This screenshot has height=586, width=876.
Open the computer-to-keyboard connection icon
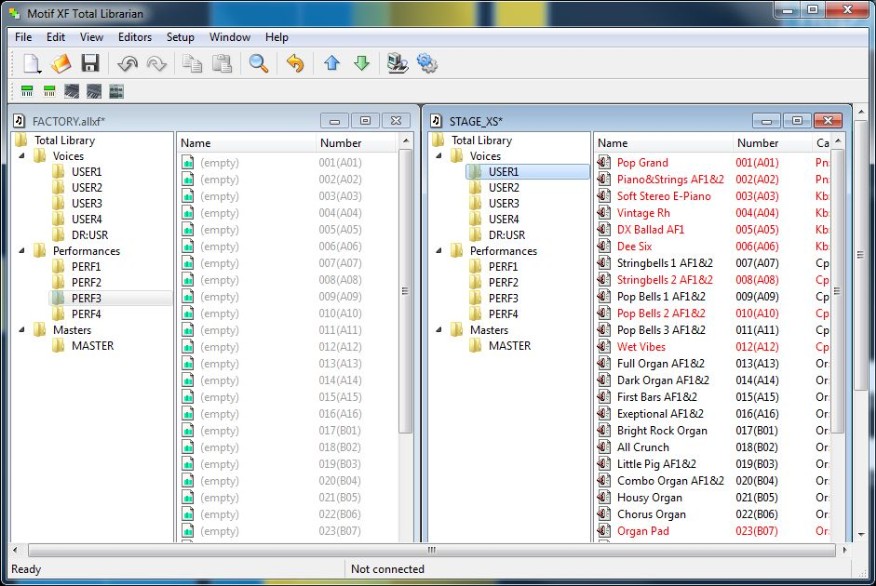398,64
